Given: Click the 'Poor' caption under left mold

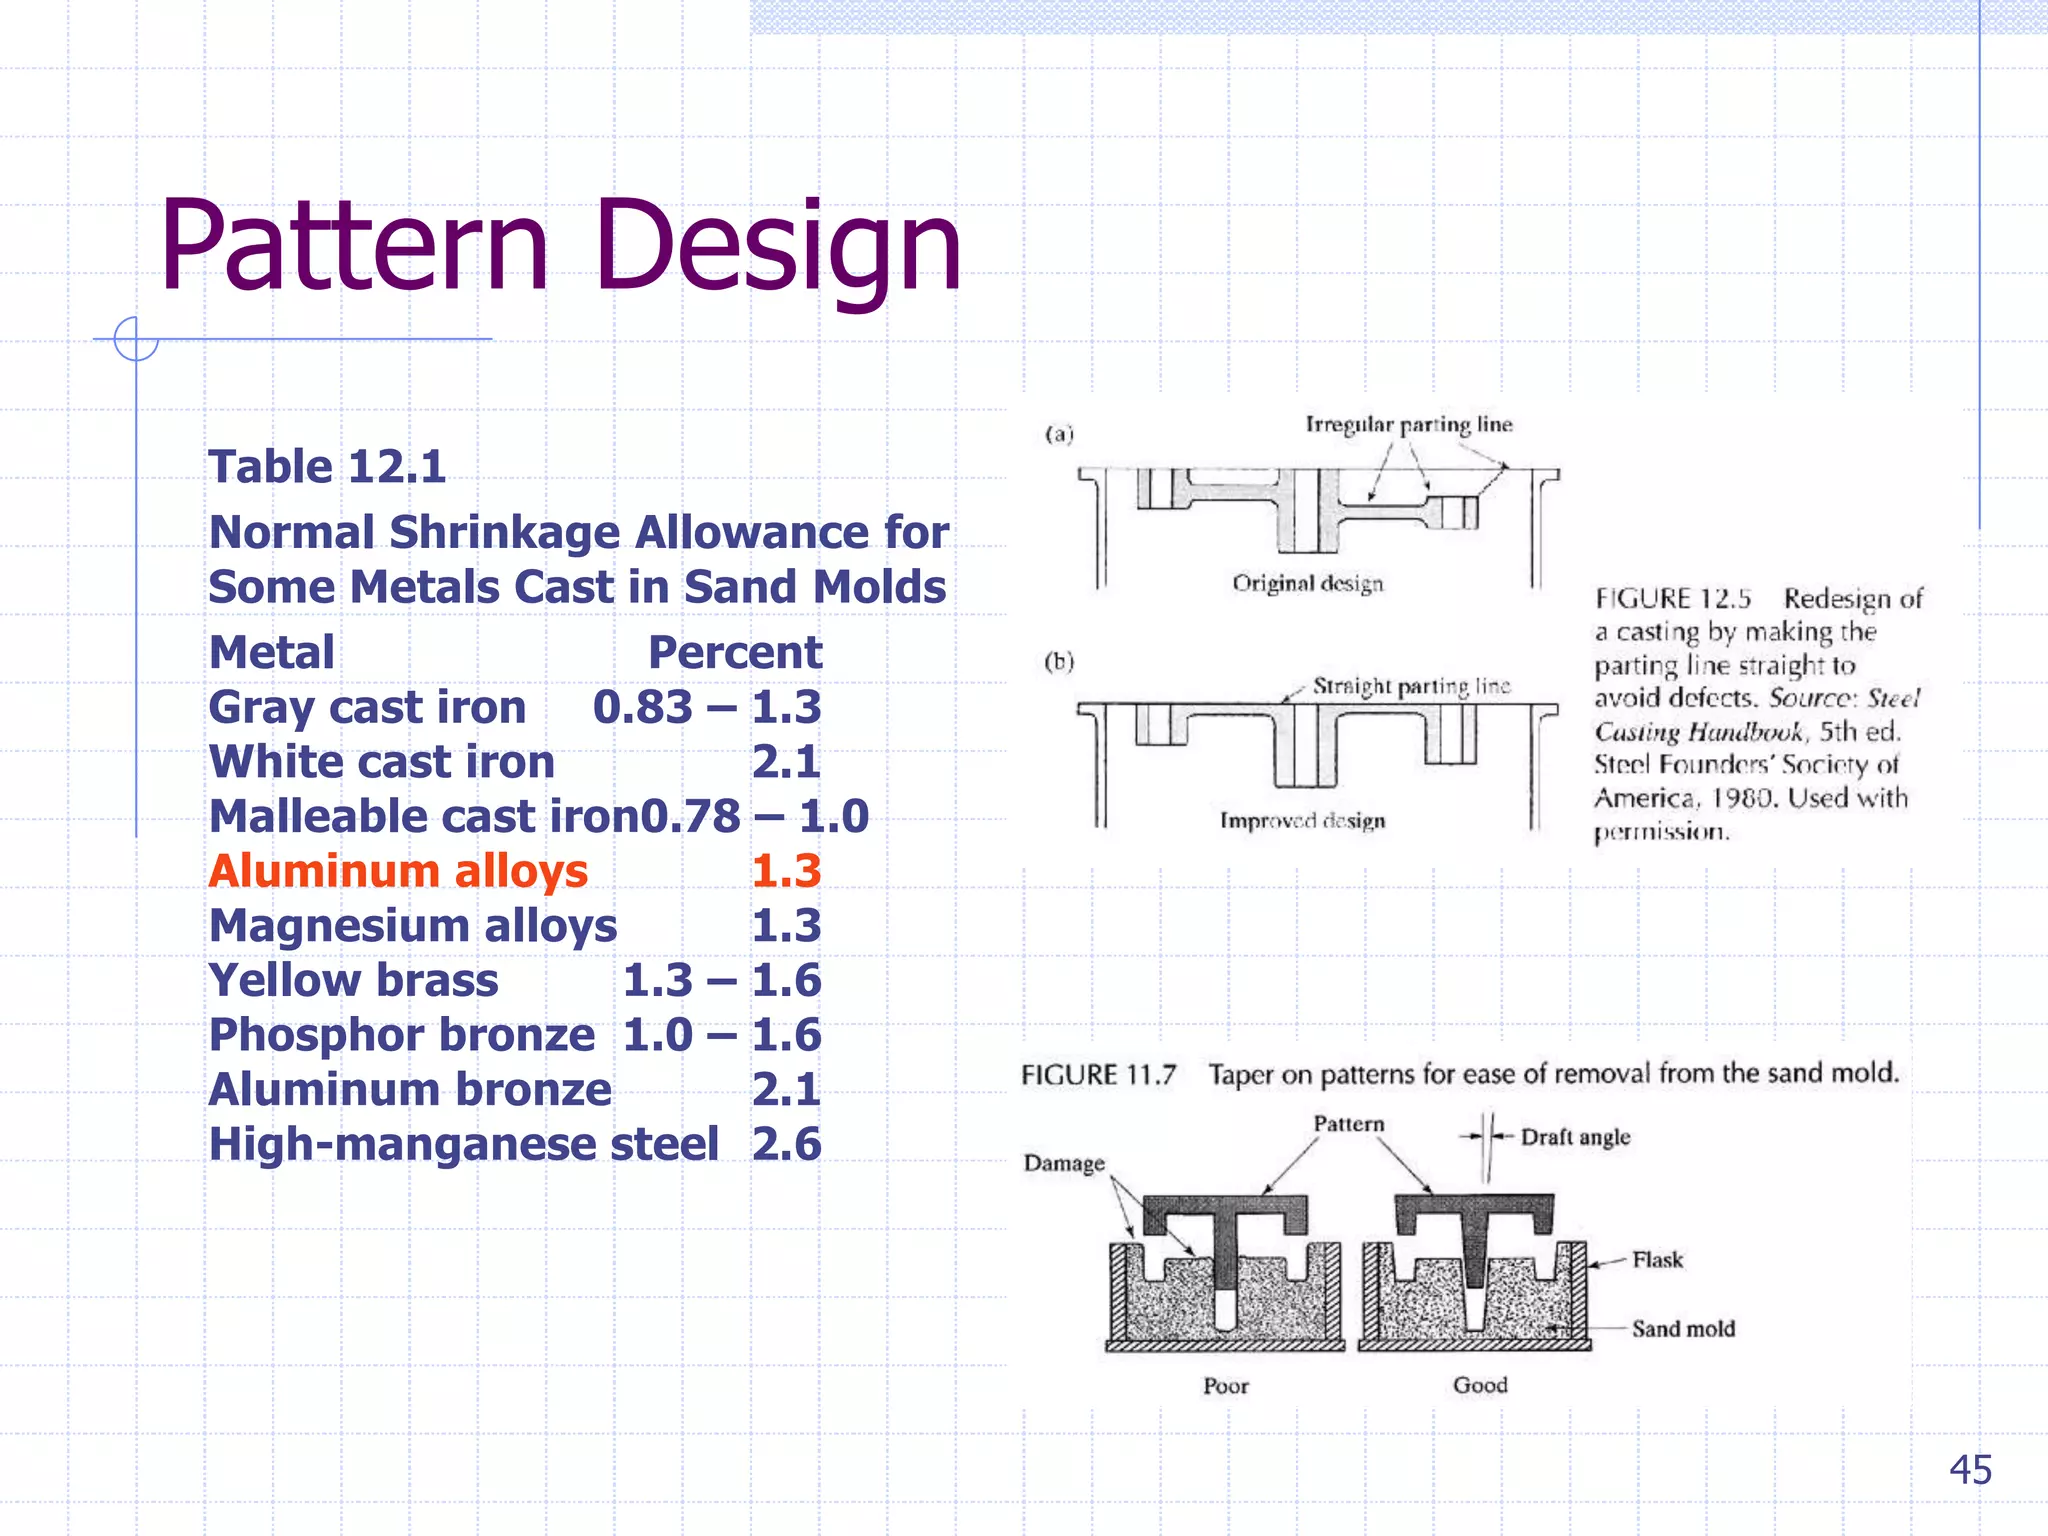Looking at the screenshot, I should coord(1226,1386).
